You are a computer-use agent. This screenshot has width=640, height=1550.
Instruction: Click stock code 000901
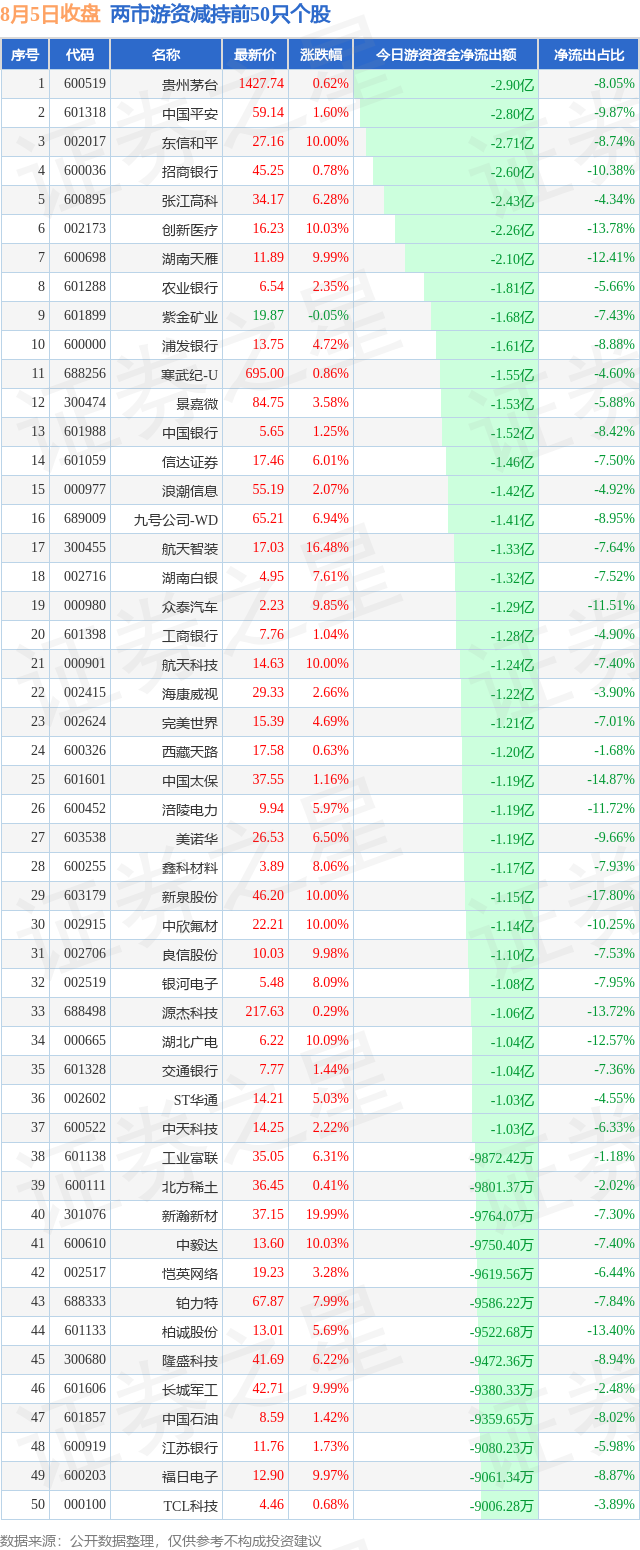85,664
